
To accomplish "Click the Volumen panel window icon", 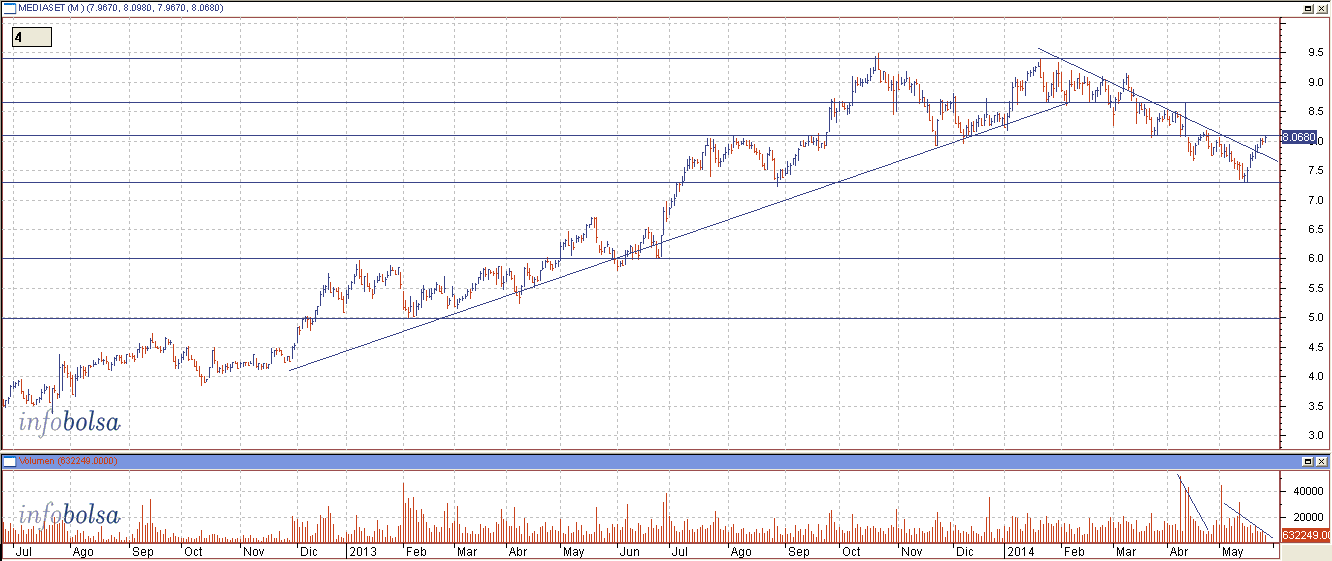I will click(x=8, y=461).
